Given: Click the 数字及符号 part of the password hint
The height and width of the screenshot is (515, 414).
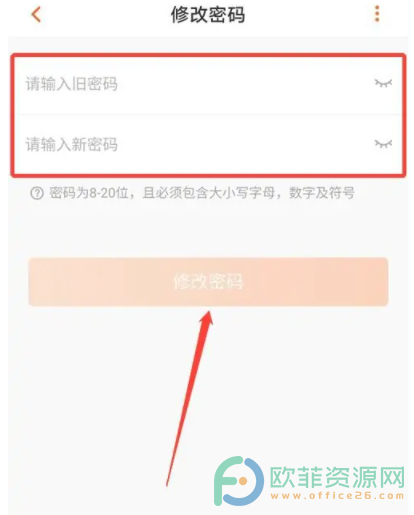Looking at the screenshot, I should [322, 193].
